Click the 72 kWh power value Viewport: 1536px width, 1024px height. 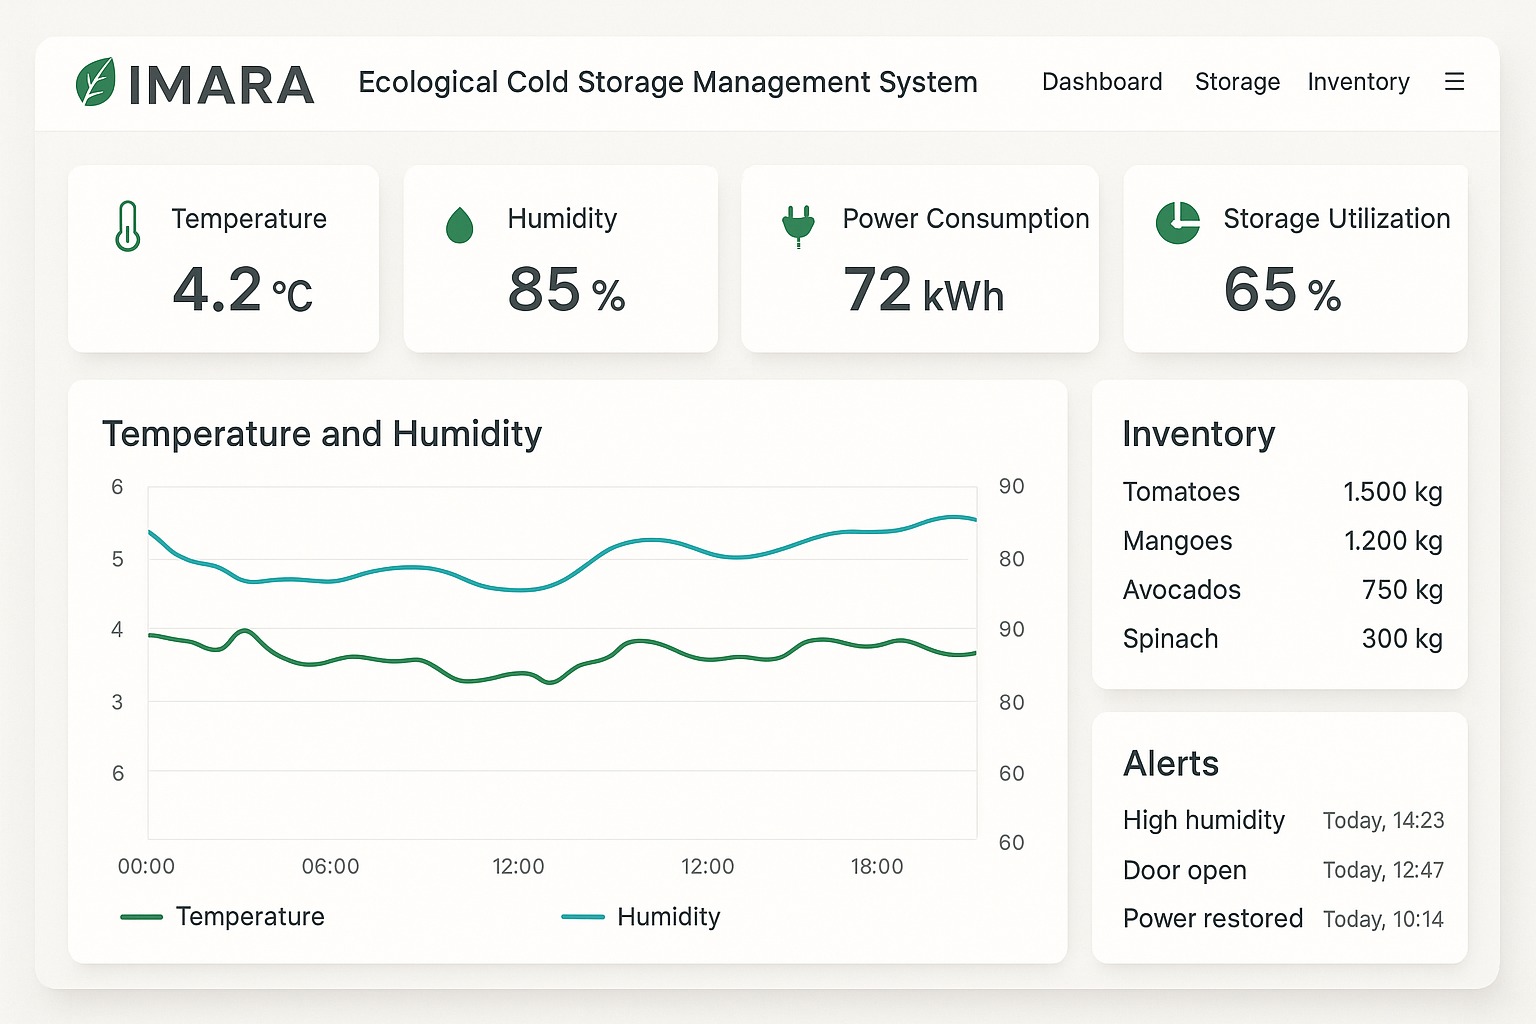(924, 290)
